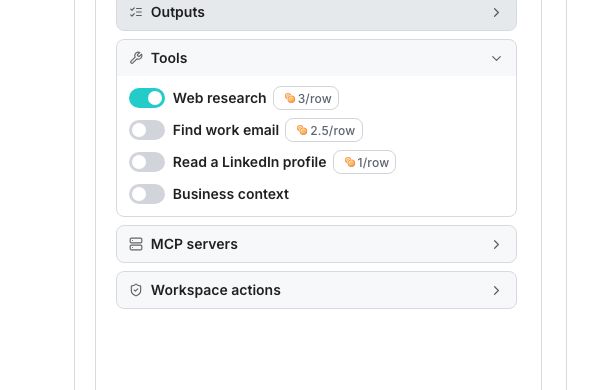Disable the Web research toggle

click(147, 98)
